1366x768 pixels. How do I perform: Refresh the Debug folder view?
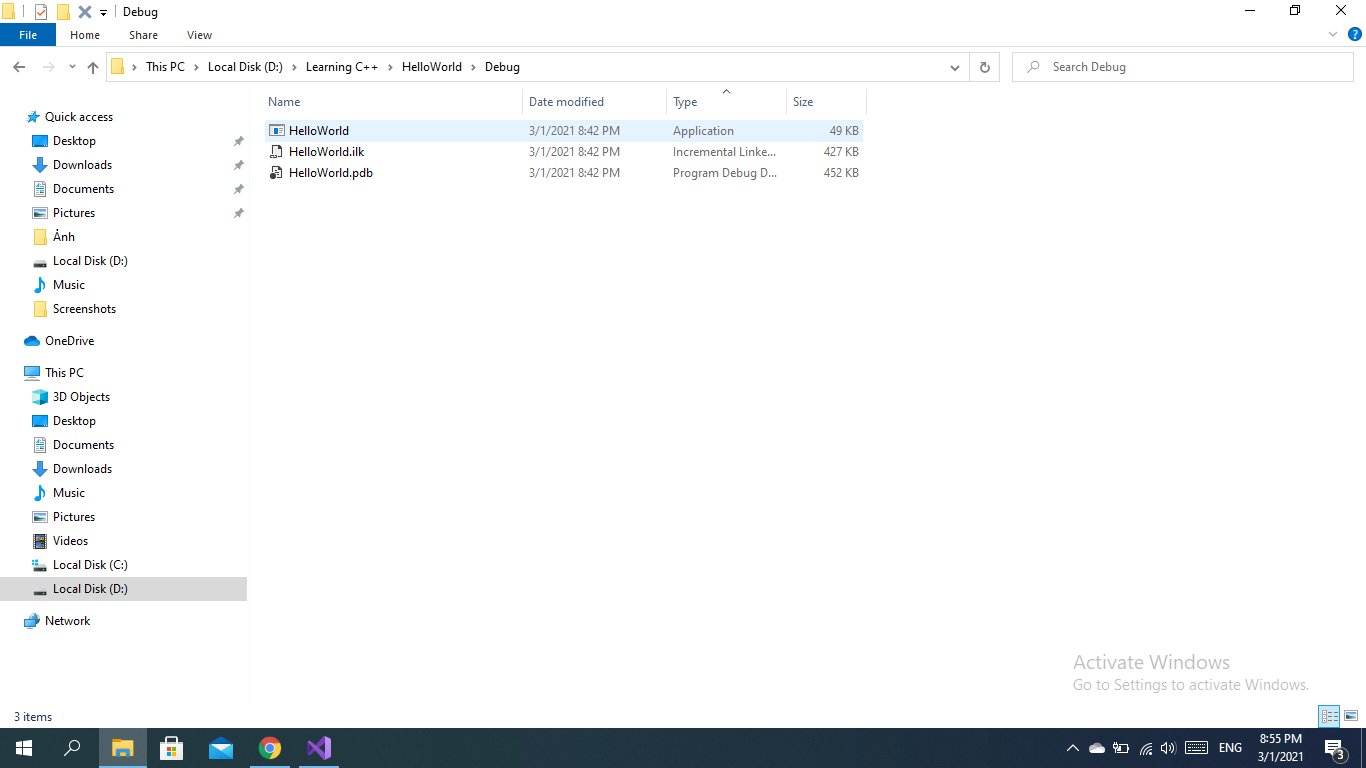coord(984,67)
